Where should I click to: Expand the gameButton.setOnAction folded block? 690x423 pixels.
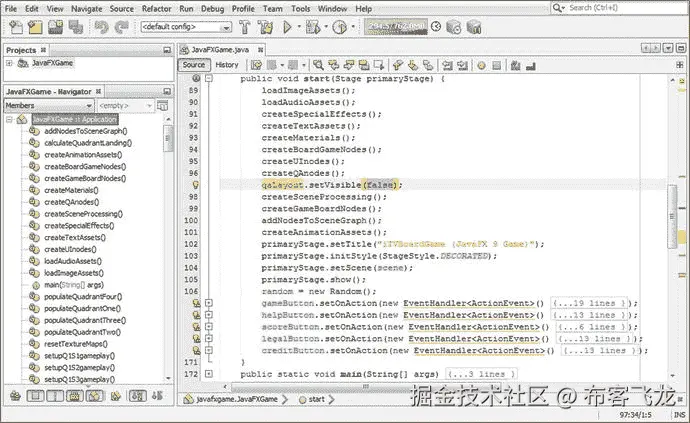click(x=209, y=303)
